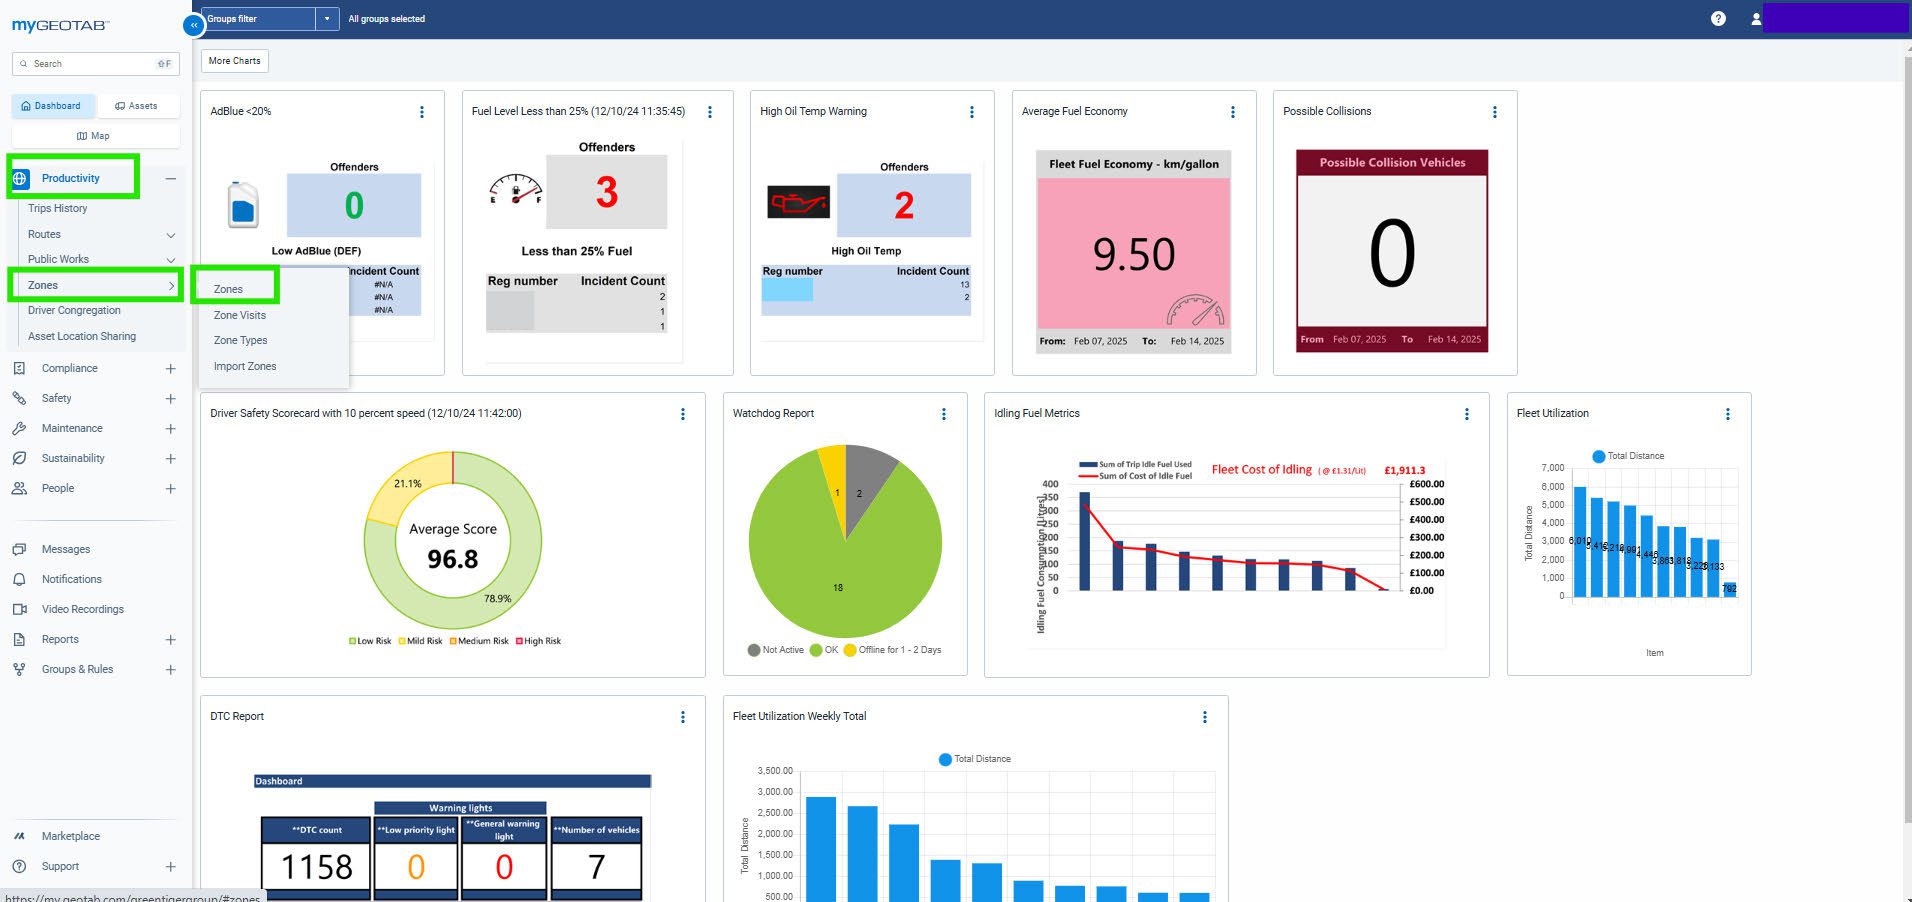1912x902 pixels.
Task: Open the Groups filter dropdown arrow
Action: (x=327, y=19)
